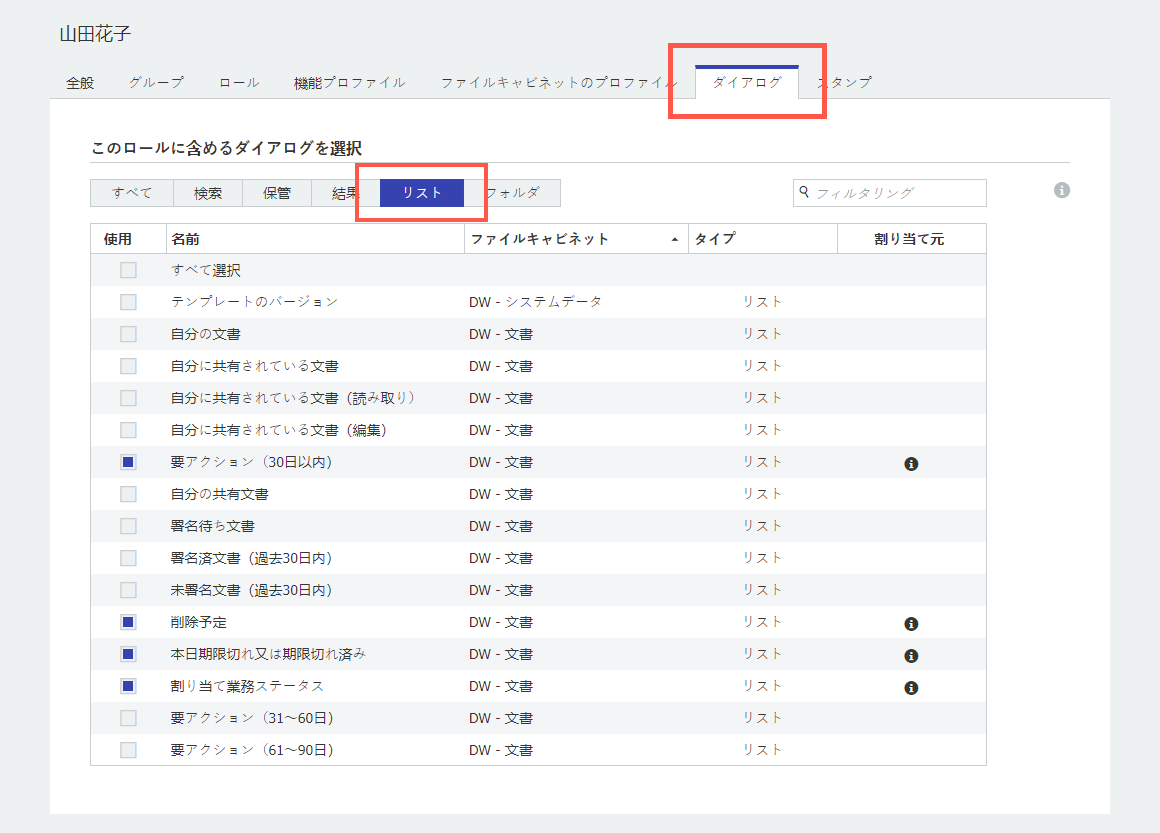Check the 自分の文書 checkbox
This screenshot has height=833, width=1160.
pos(128,334)
